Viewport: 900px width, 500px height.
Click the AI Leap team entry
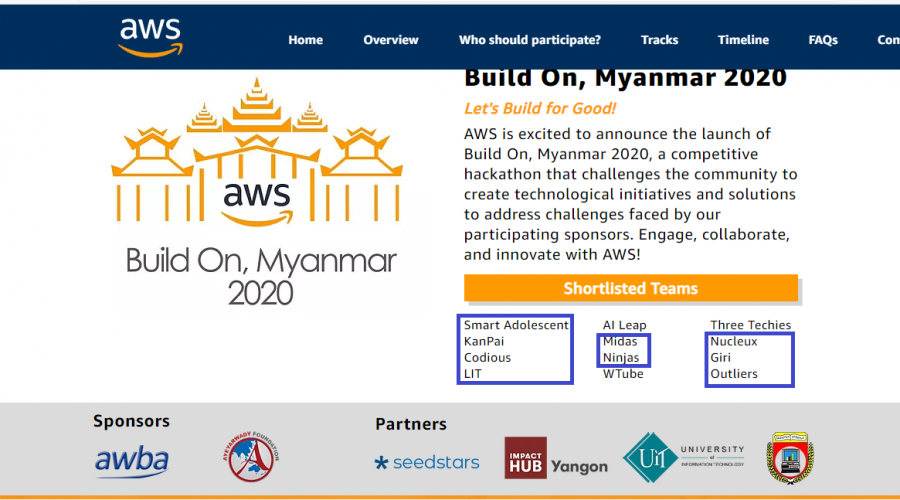click(x=625, y=325)
